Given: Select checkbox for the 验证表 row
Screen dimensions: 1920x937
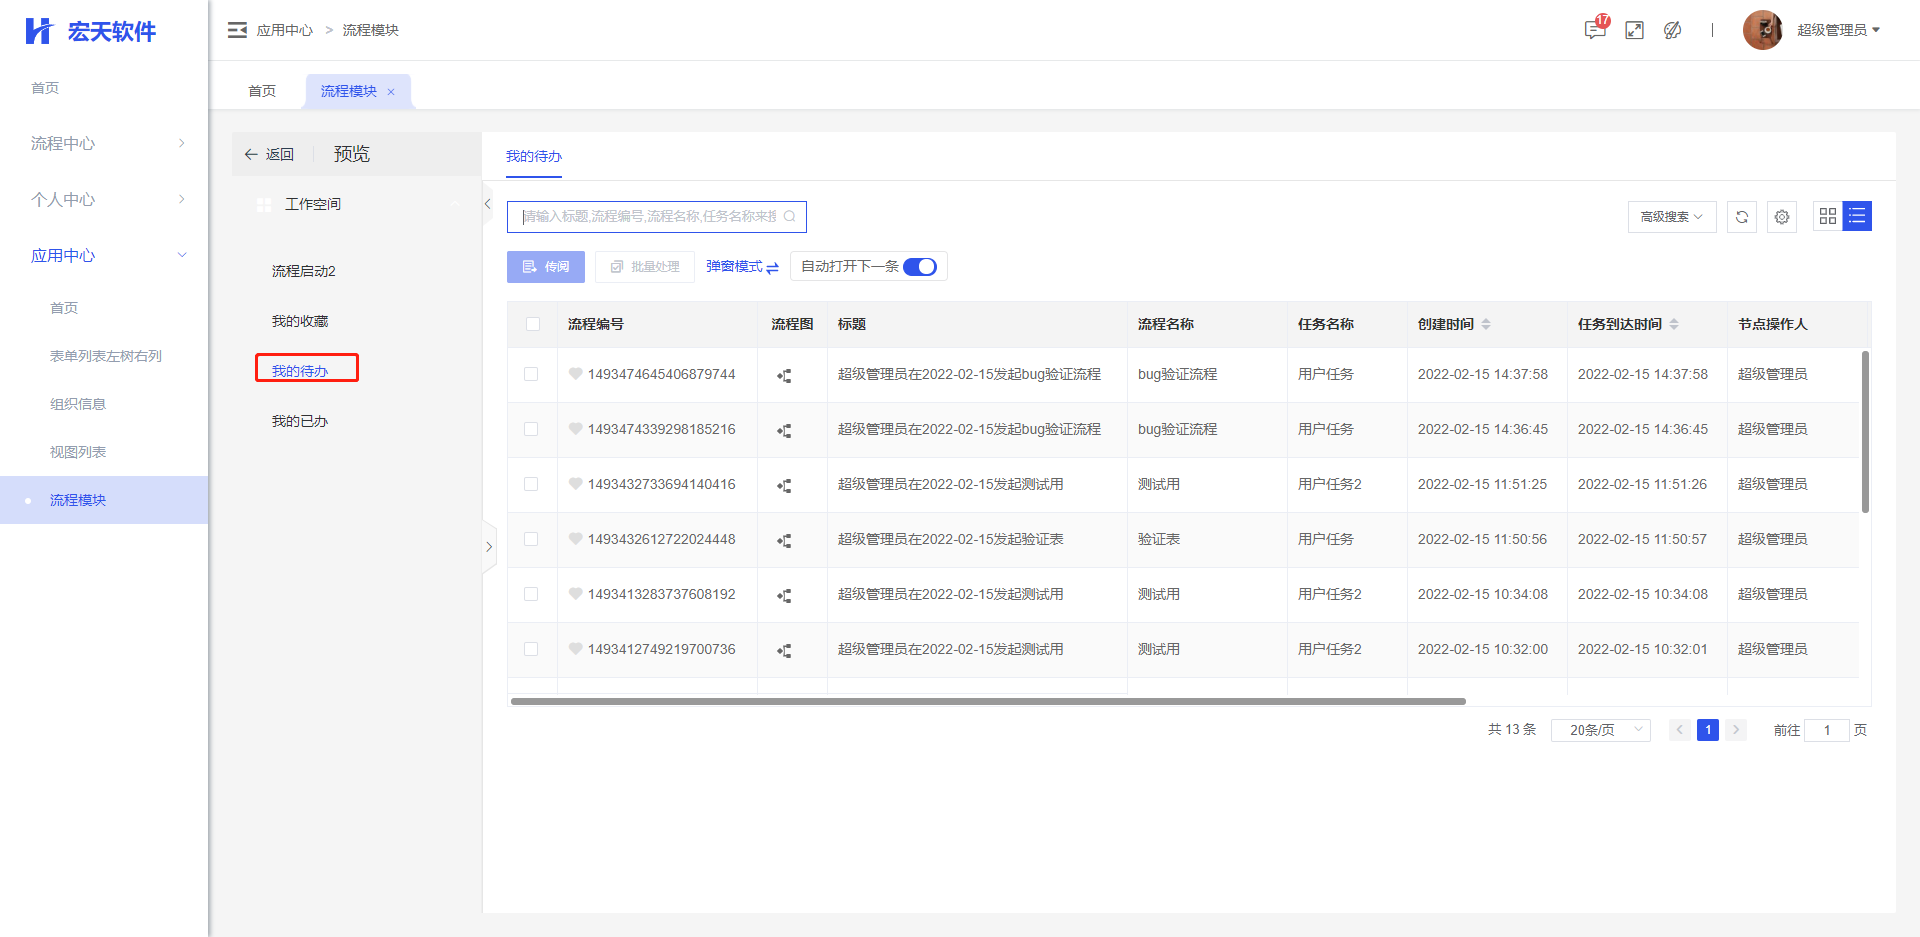Looking at the screenshot, I should [531, 539].
